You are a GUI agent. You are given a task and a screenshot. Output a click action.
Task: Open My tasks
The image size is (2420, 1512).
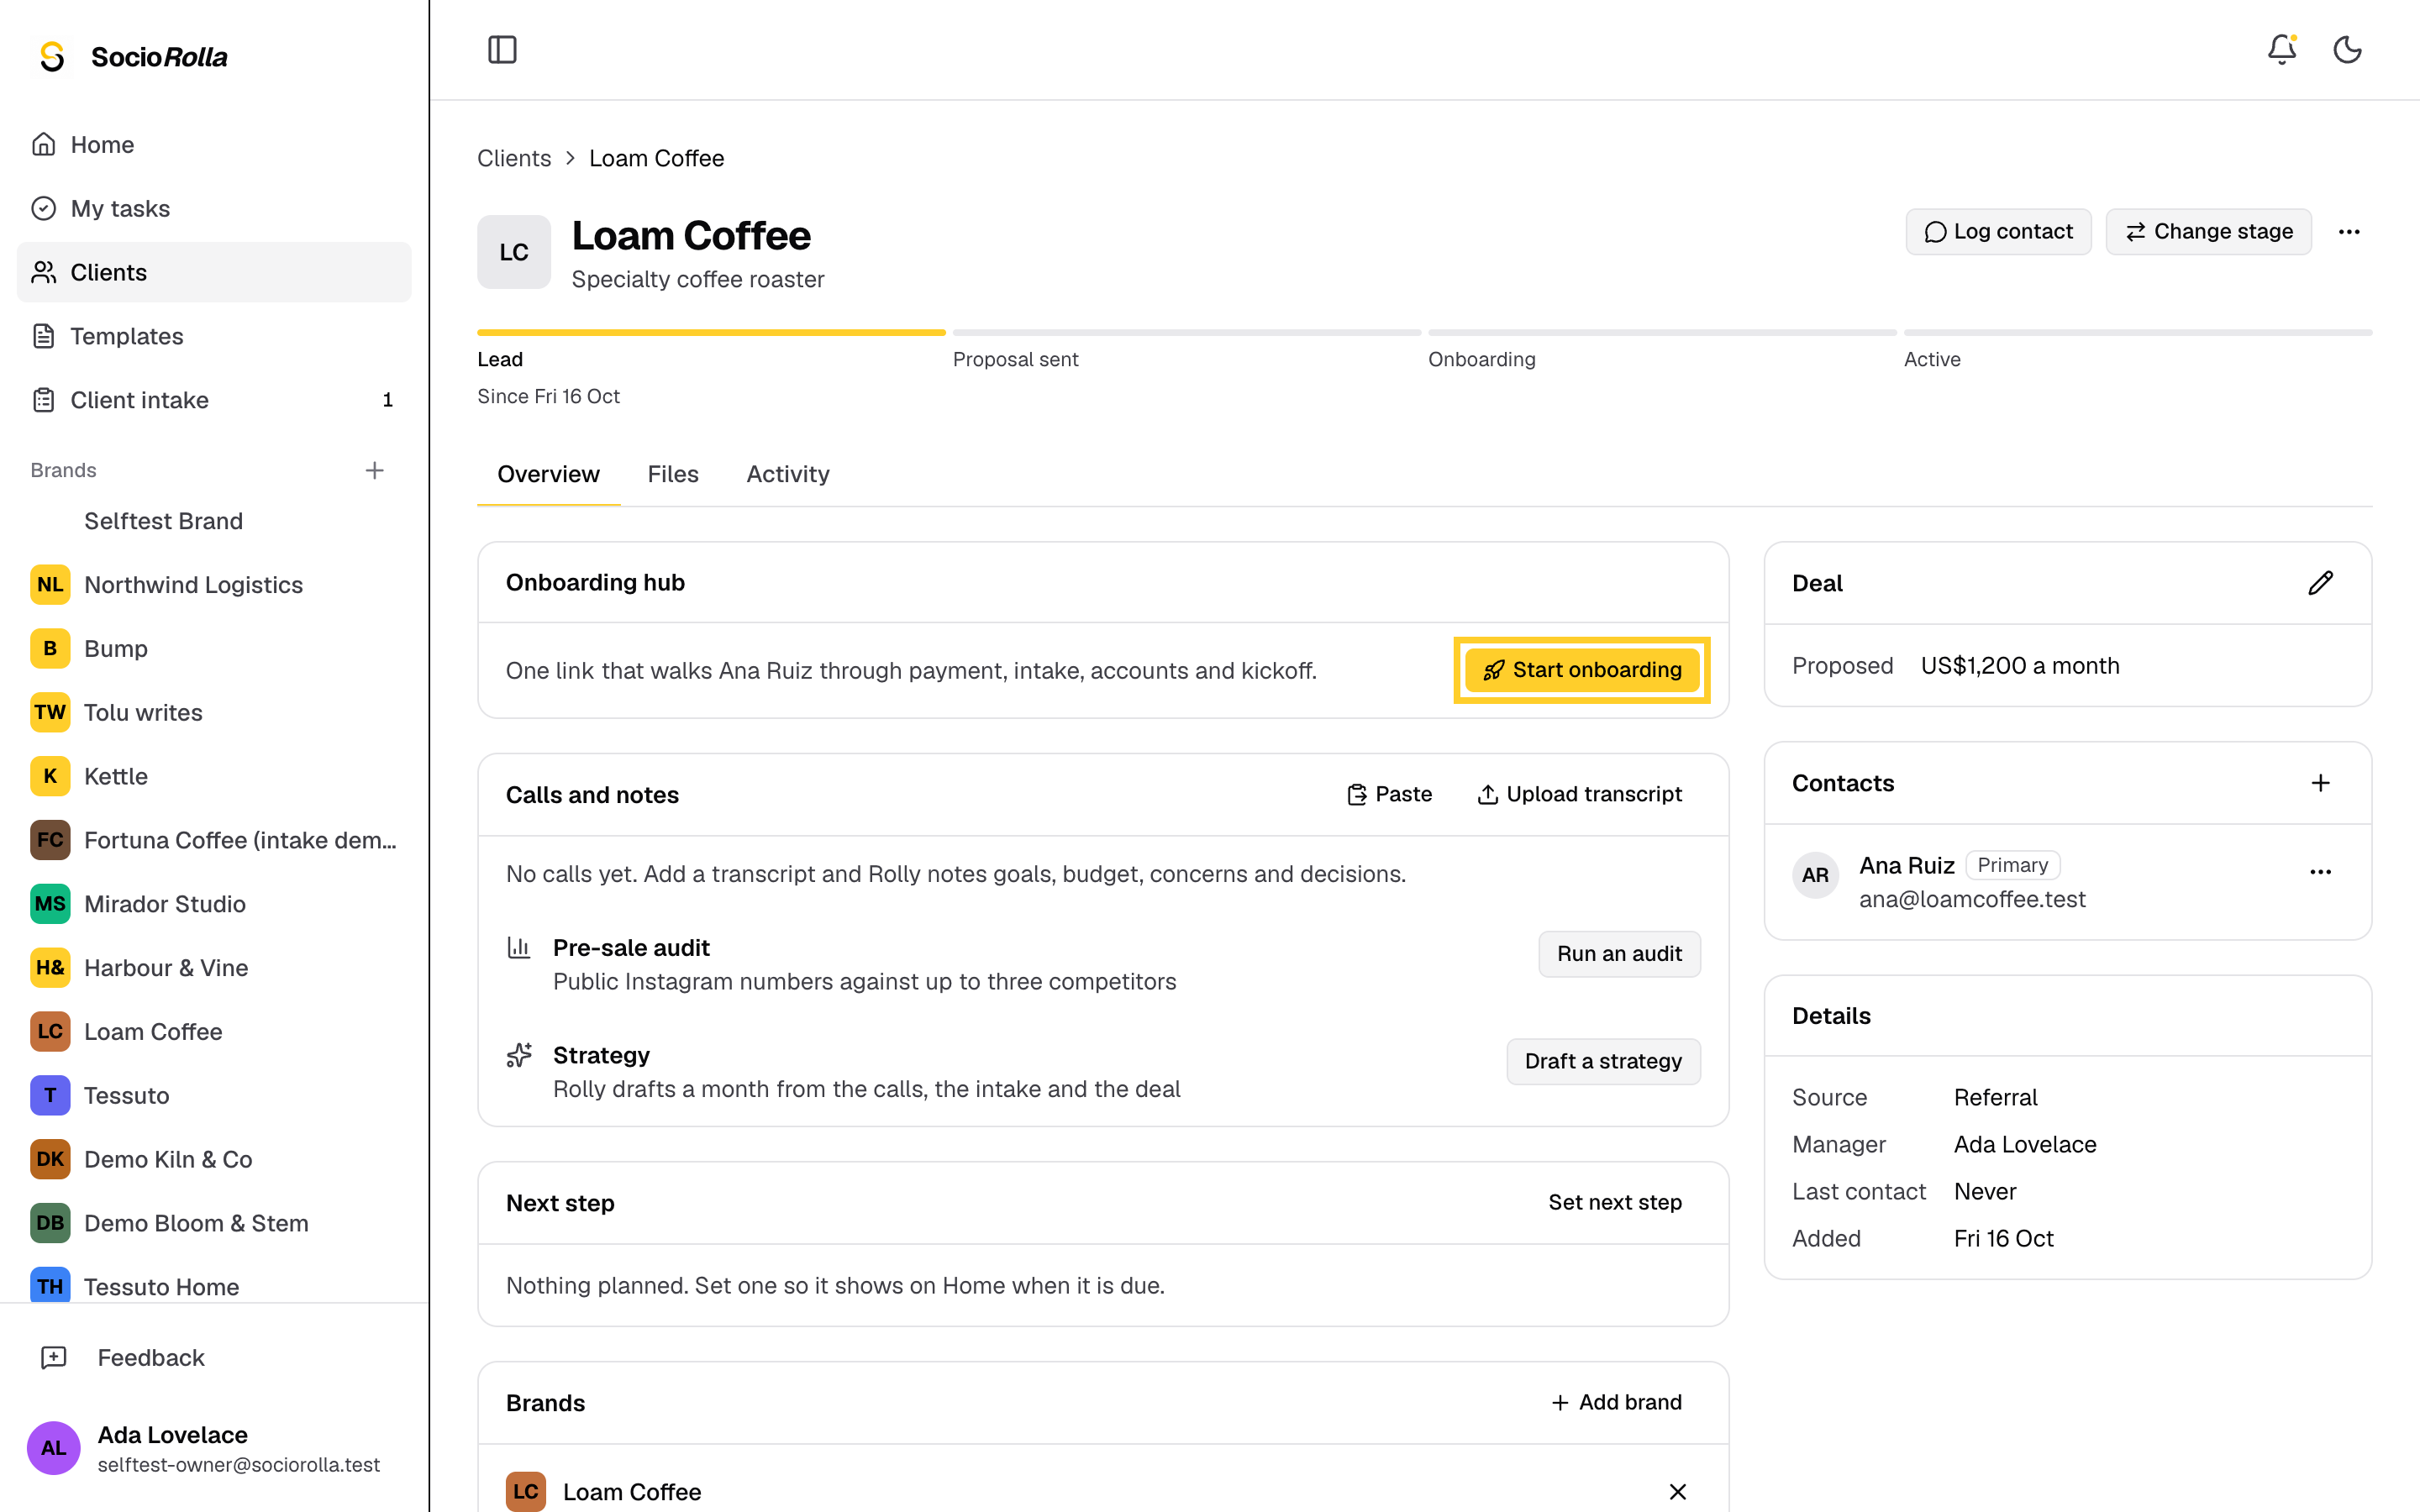pos(214,208)
